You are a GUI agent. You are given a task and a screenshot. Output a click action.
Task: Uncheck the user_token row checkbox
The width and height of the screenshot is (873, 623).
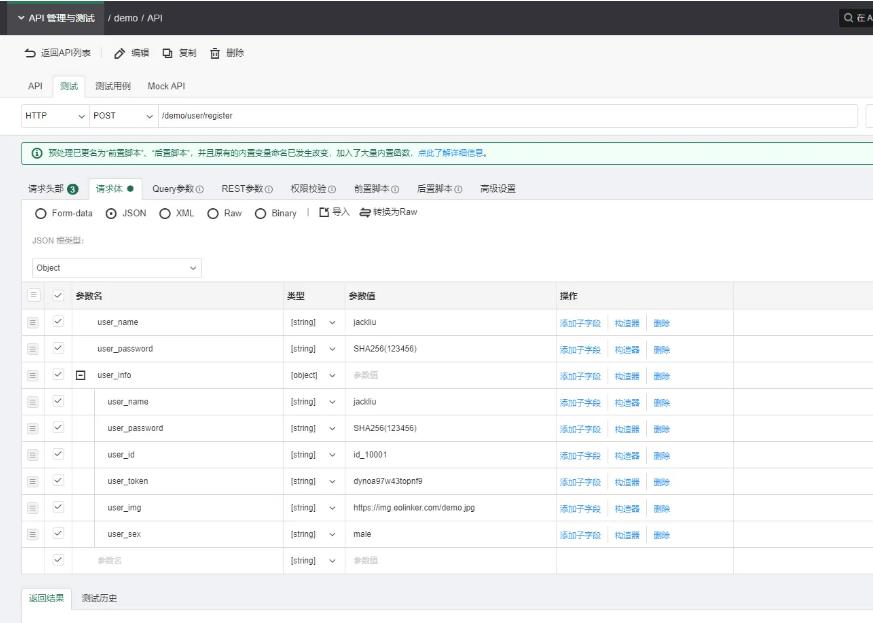58,481
